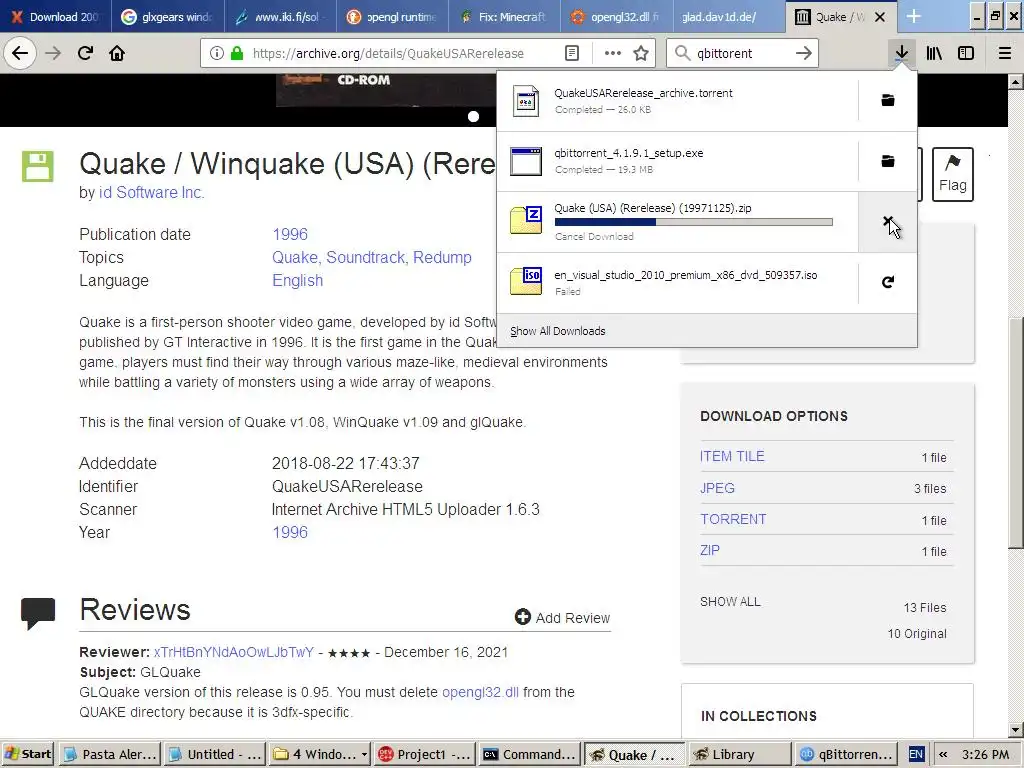1024x768 pixels.
Task: Show site information icon in address bar
Action: point(217,53)
